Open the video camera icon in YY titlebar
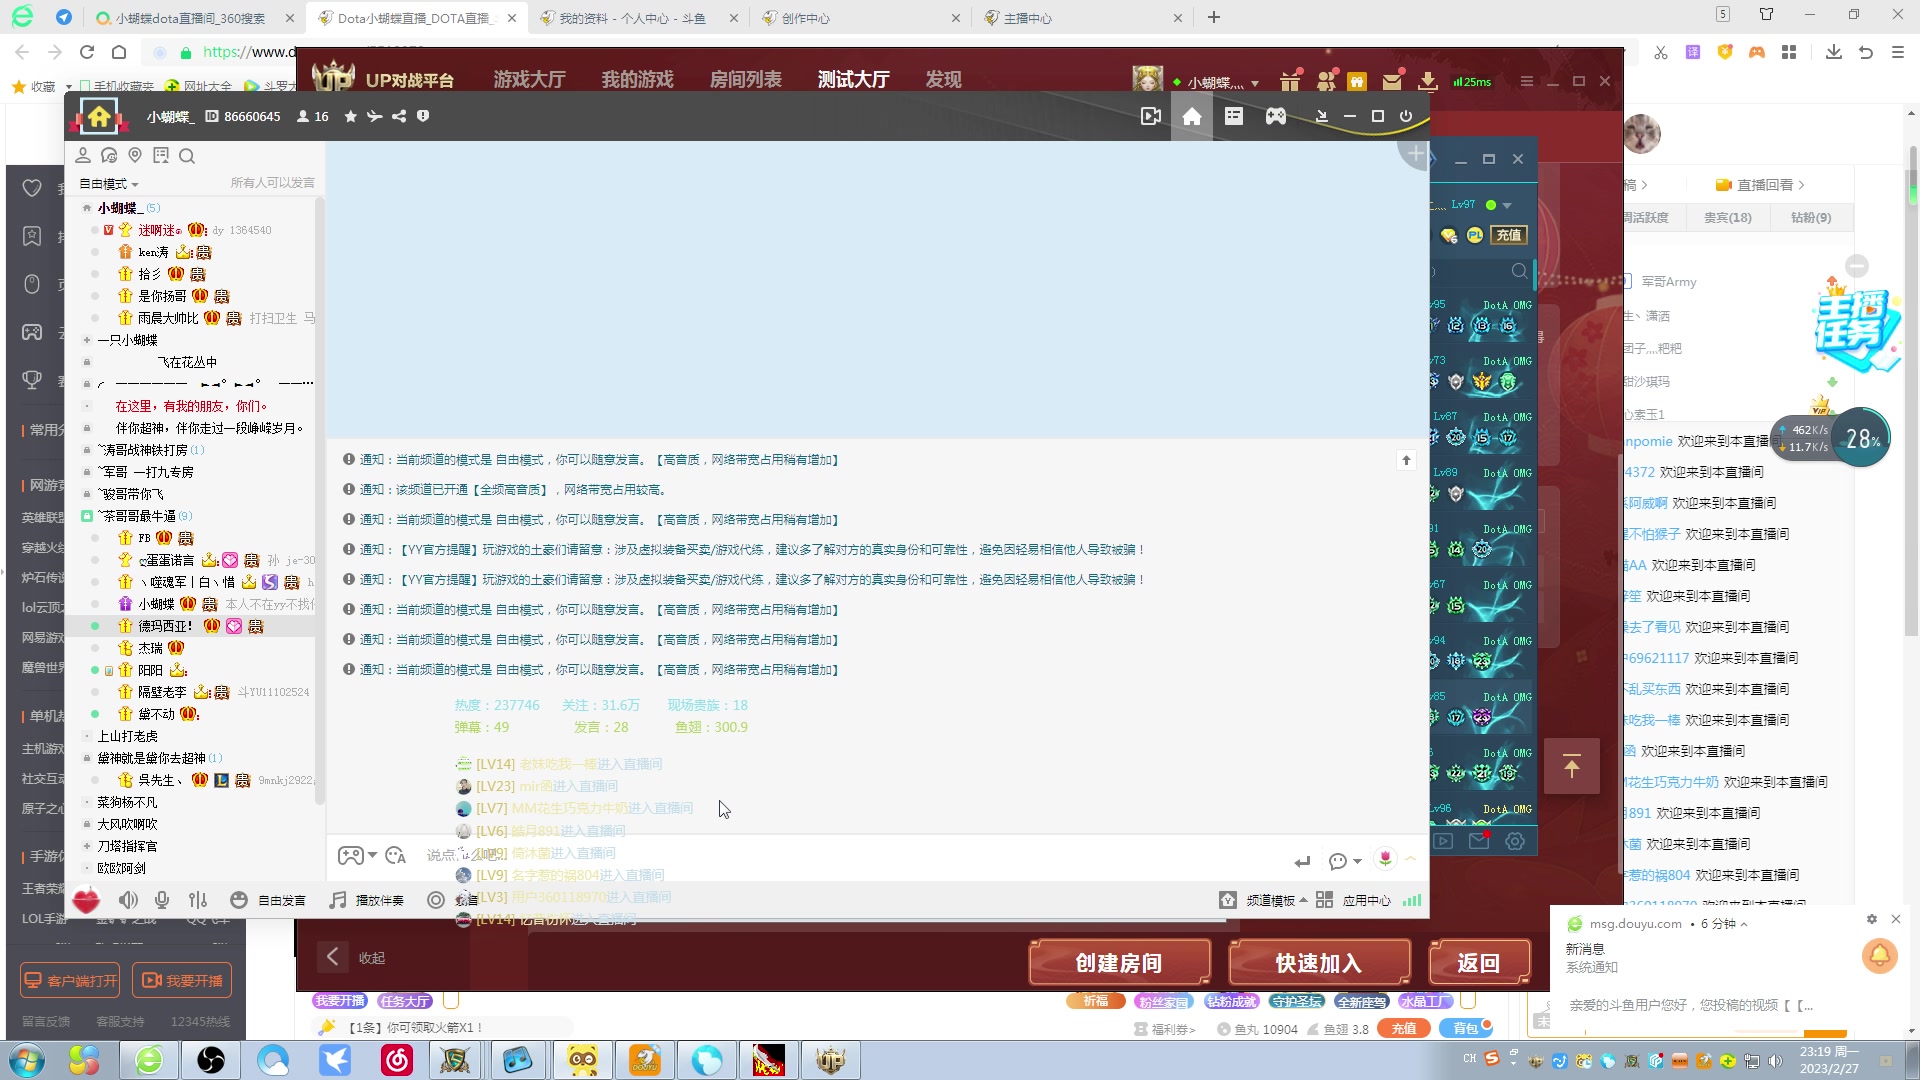Viewport: 1920px width, 1080px height. point(1151,117)
